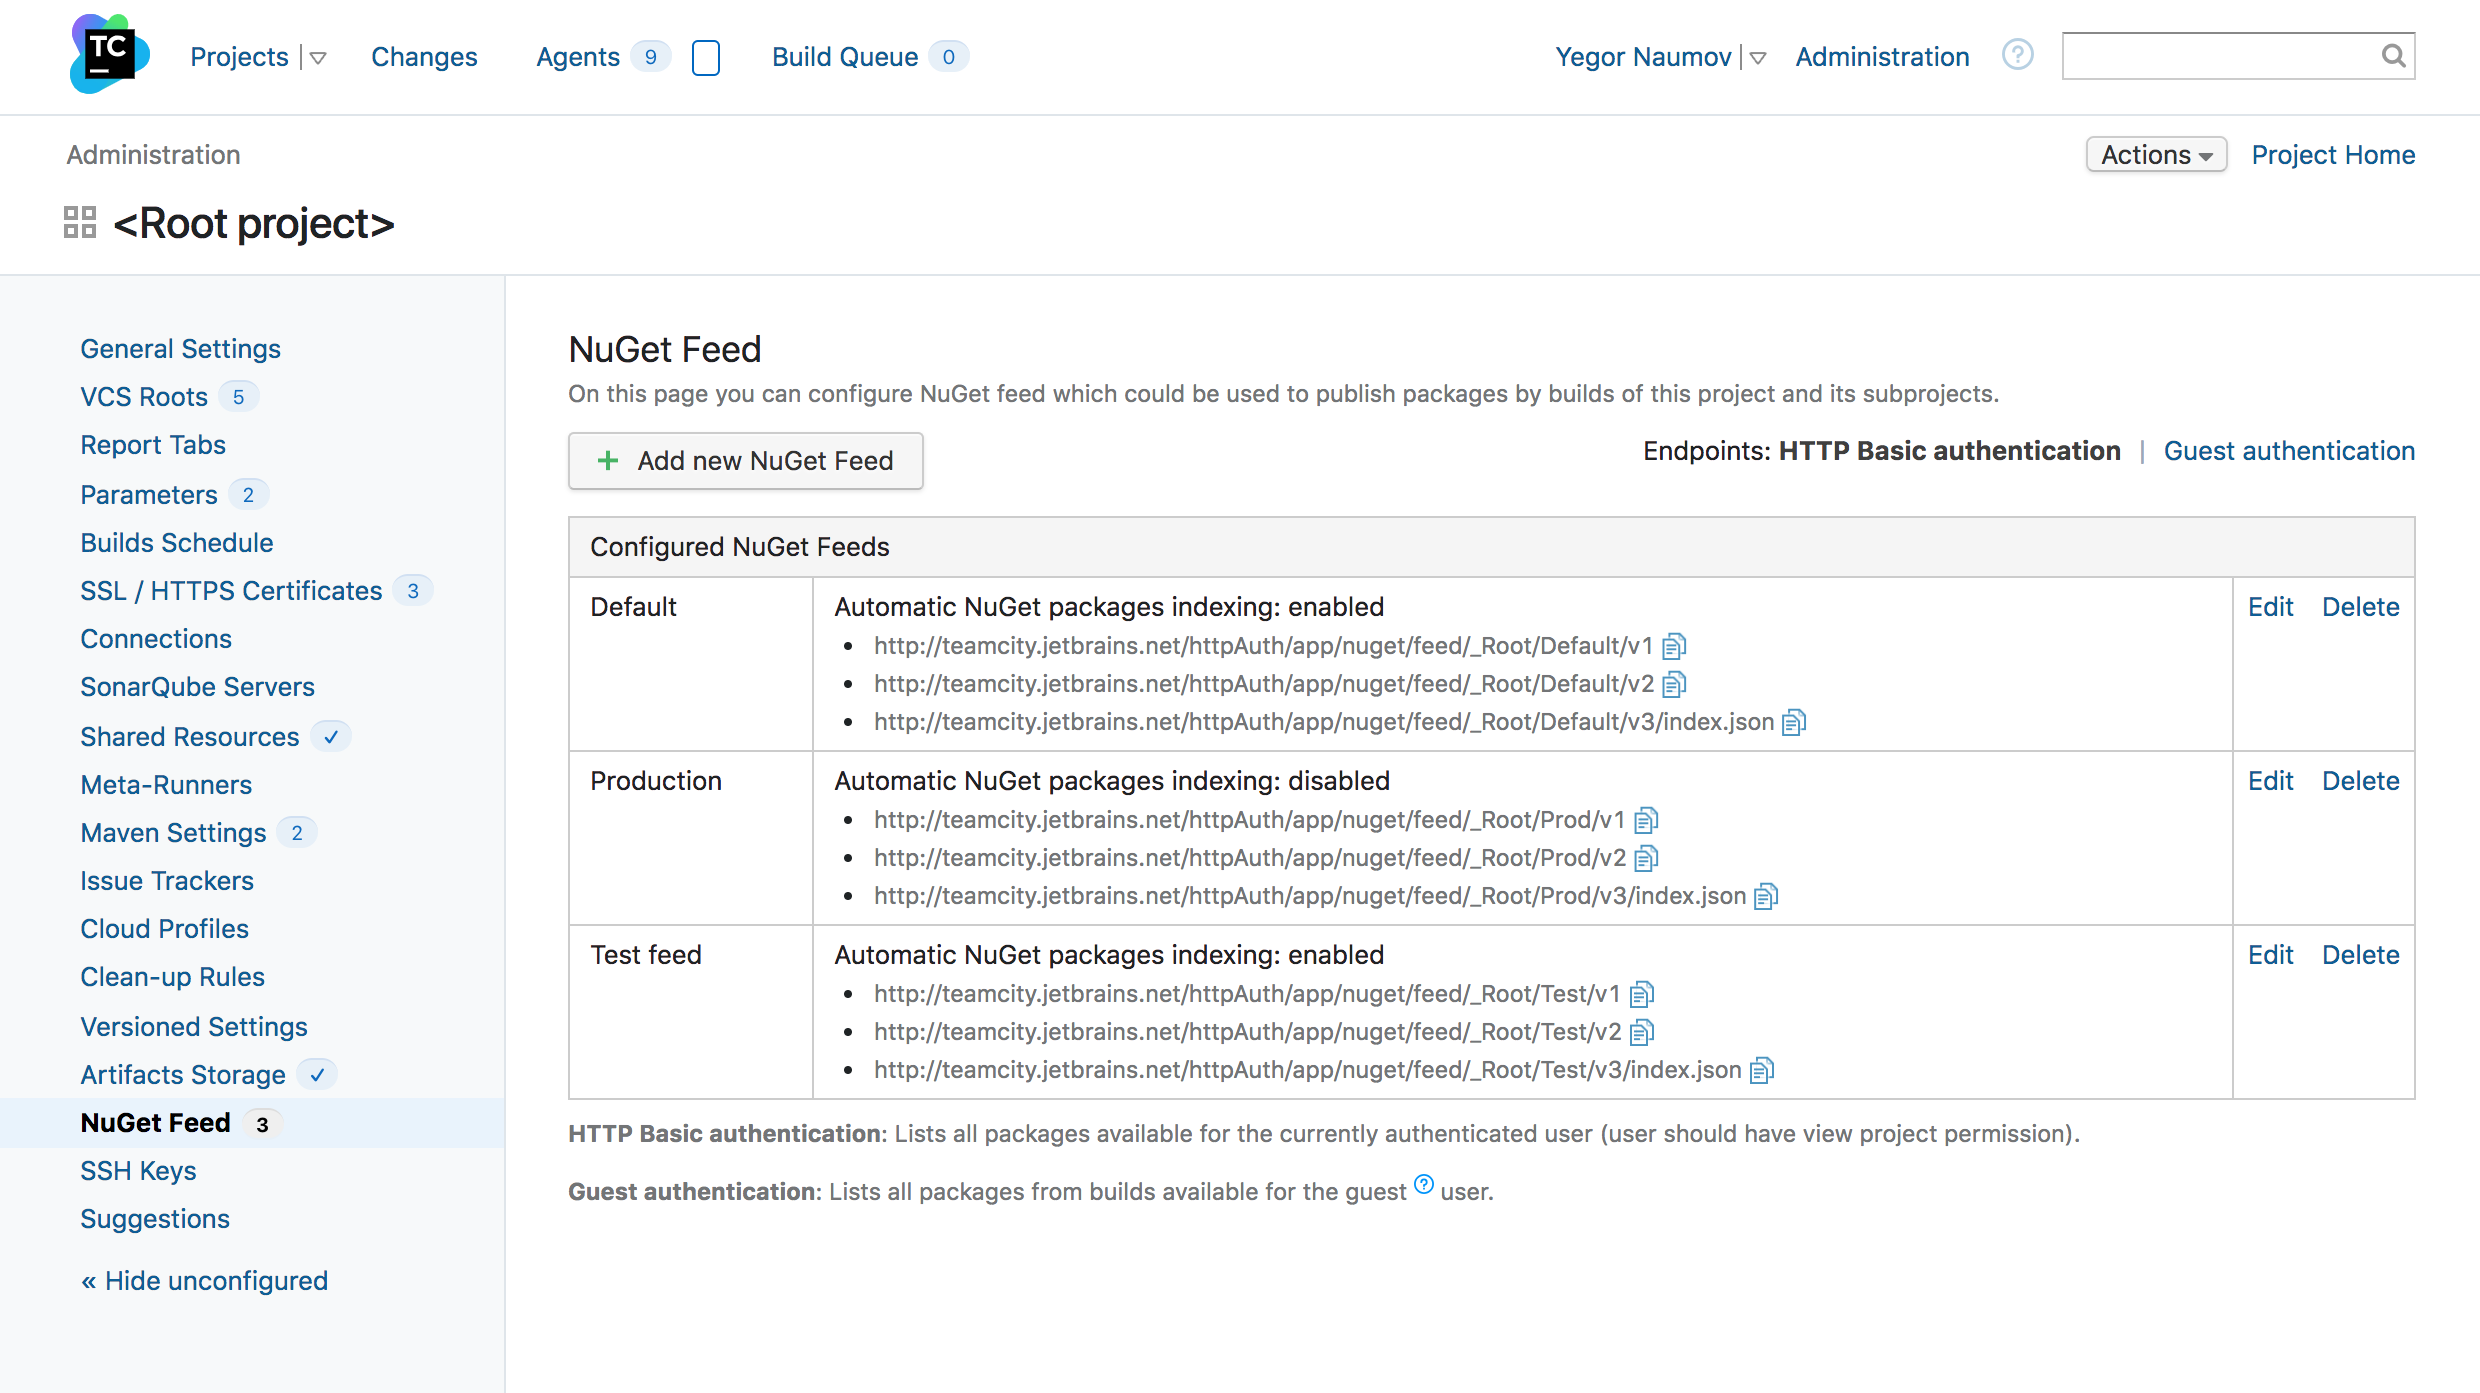Edit the Production NuGet feed
This screenshot has height=1393, width=2480.
2270,781
